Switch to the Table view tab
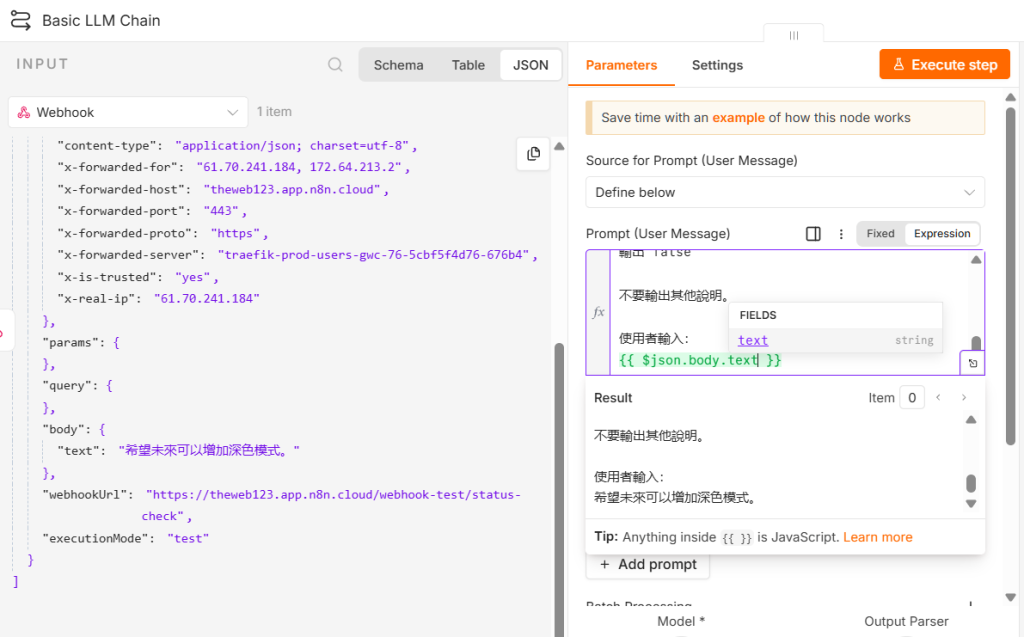 (468, 65)
